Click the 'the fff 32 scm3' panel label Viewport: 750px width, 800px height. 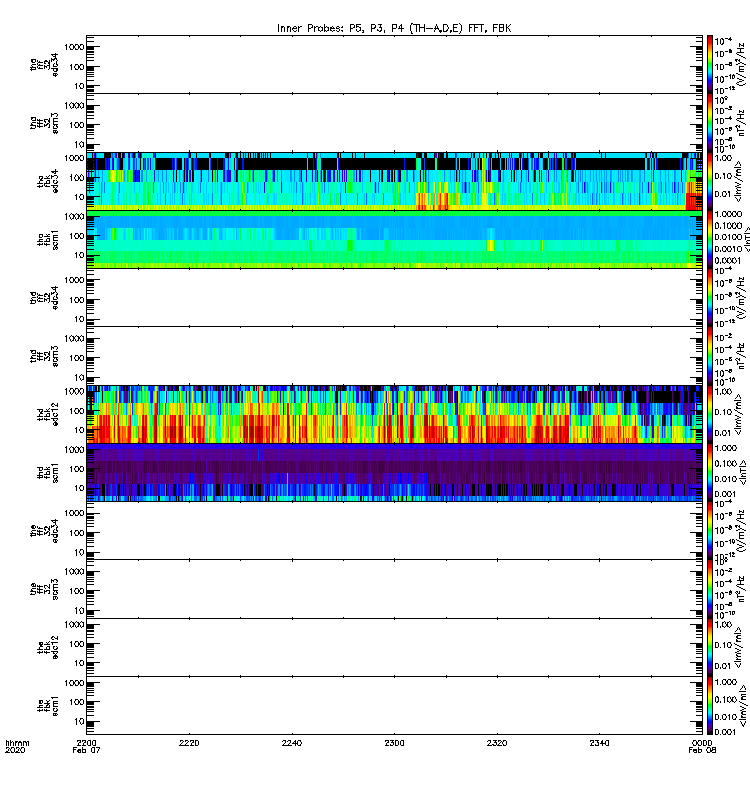coord(44,589)
